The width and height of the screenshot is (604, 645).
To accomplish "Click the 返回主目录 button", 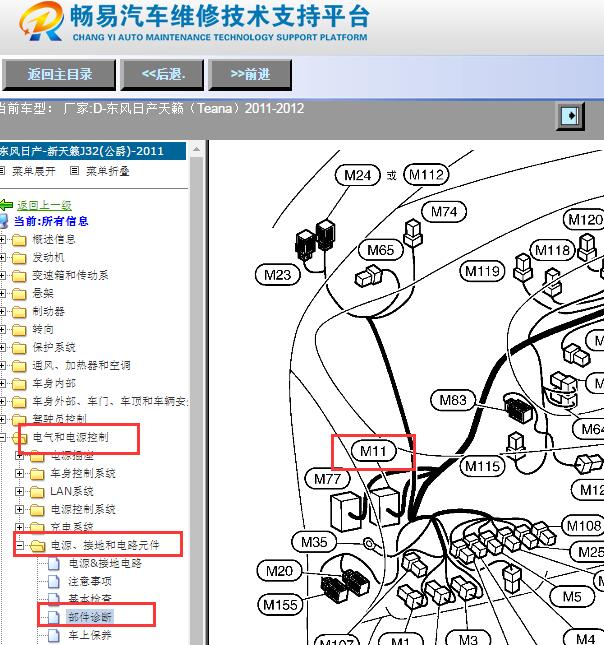I will [x=59, y=74].
